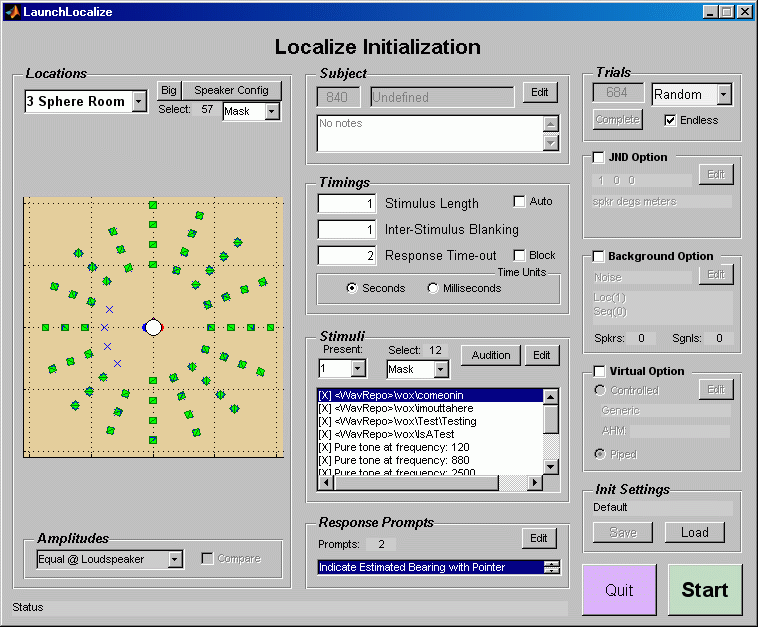Click the Load settings button

695,533
